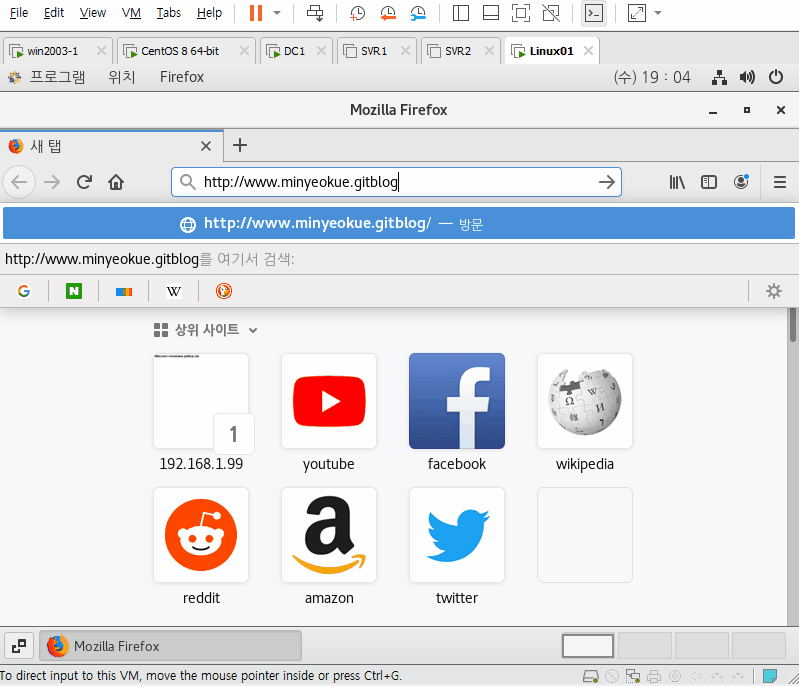
Task: Go back with the back arrow
Action: coord(19,182)
